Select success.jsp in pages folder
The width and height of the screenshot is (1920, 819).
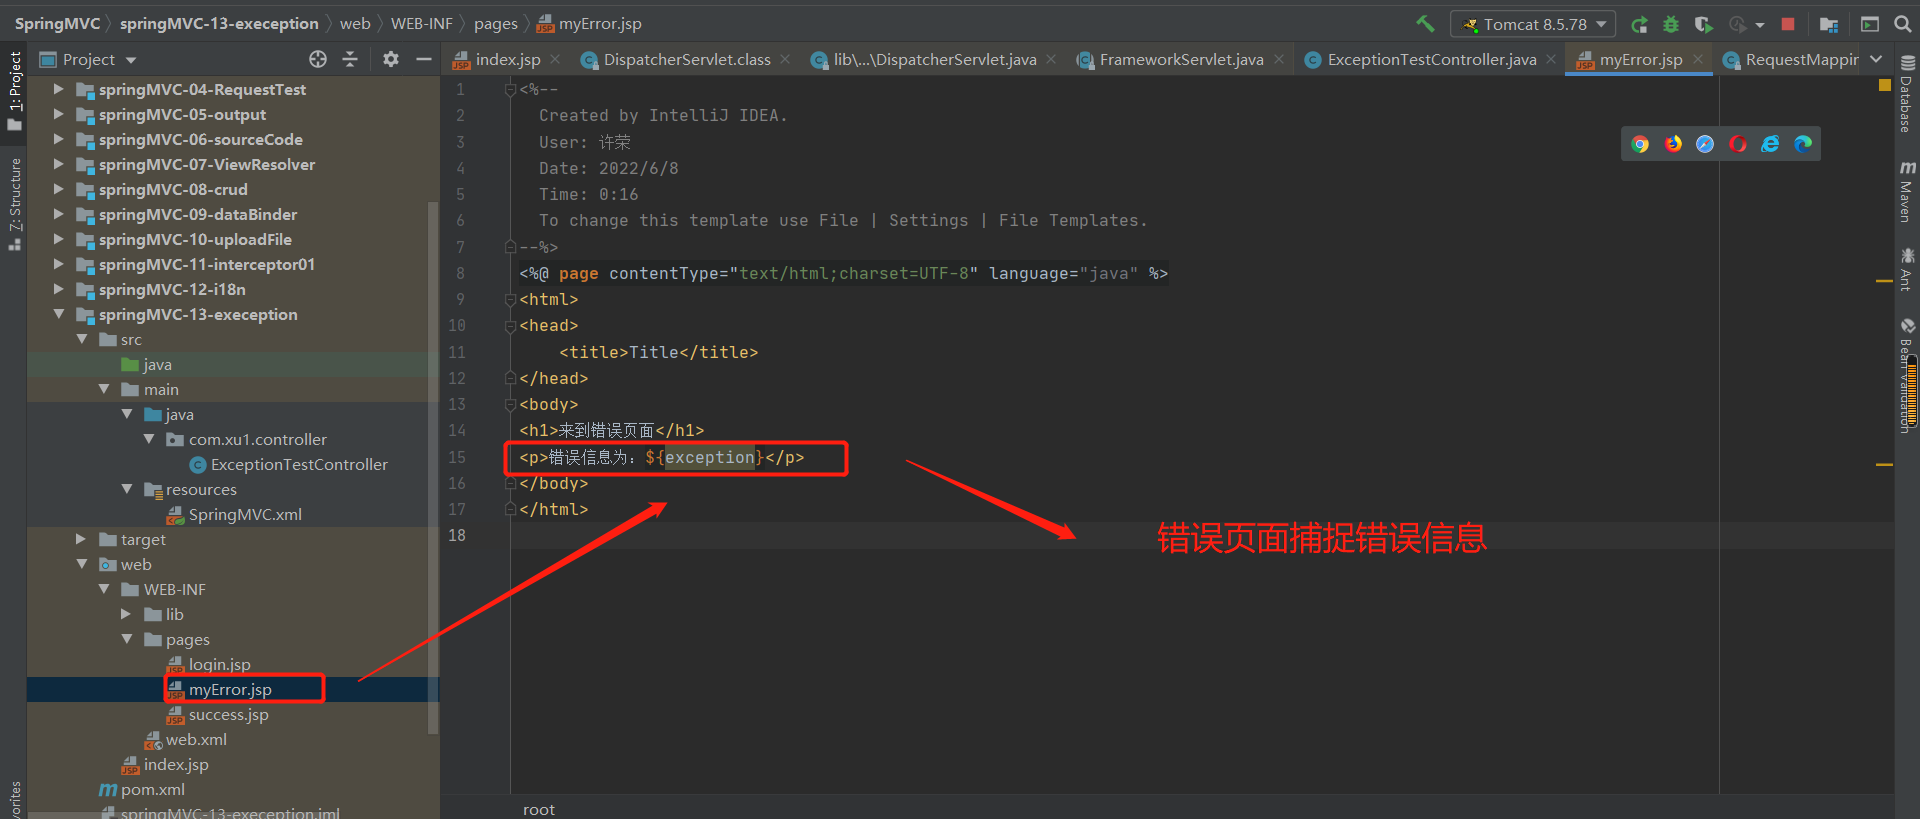(x=218, y=715)
